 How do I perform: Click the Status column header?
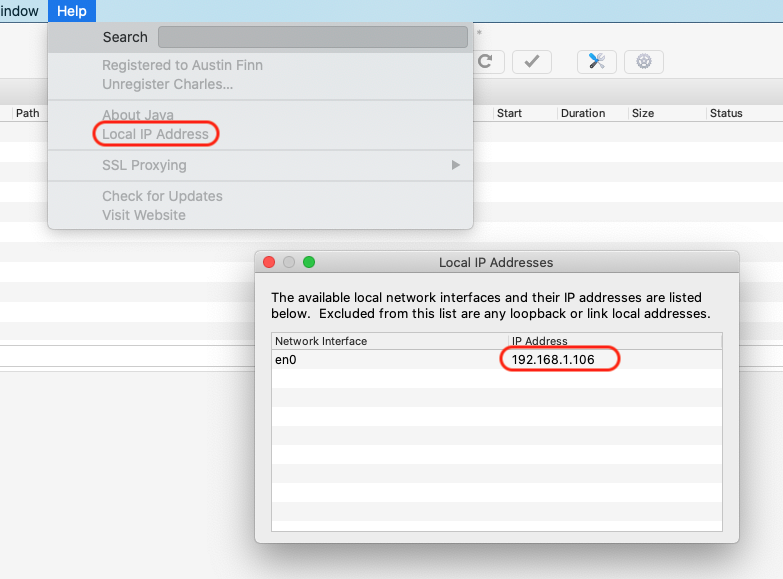[x=726, y=113]
